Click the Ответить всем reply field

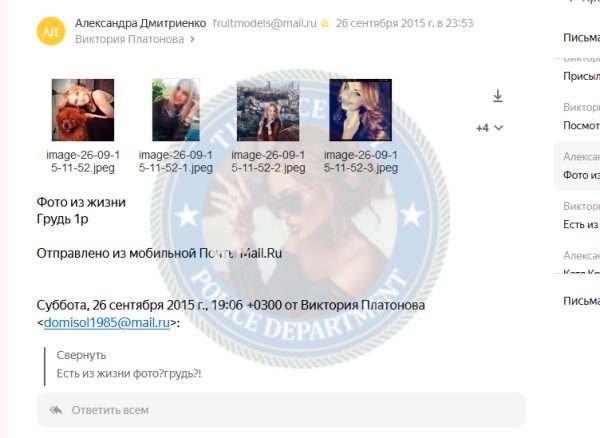pos(281,410)
